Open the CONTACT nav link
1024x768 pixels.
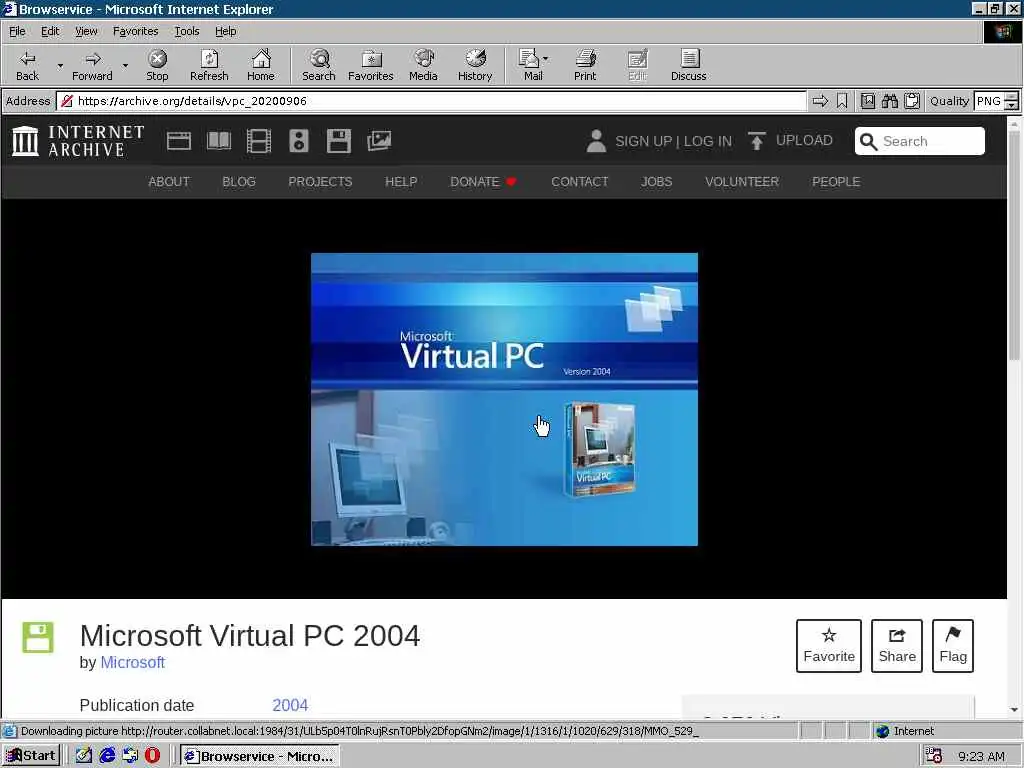[579, 182]
